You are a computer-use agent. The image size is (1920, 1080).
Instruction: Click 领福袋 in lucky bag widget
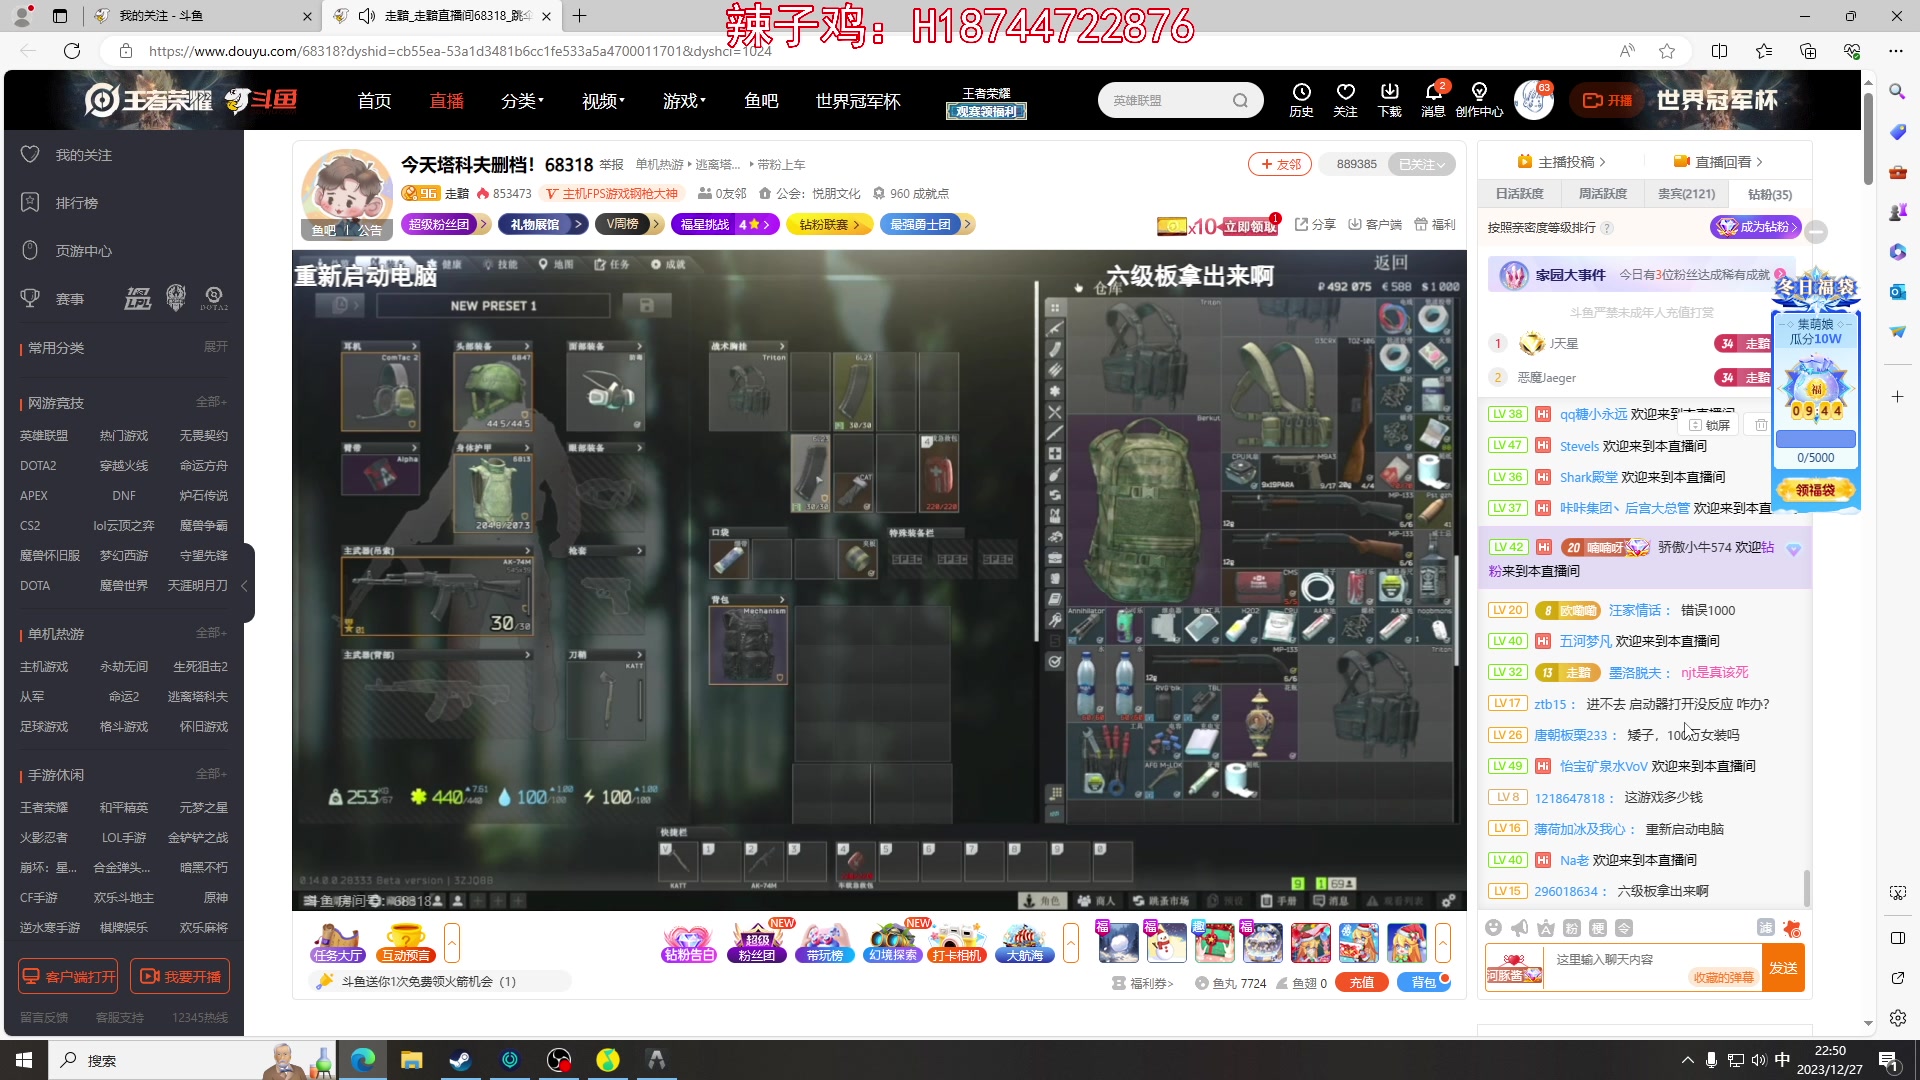(x=1815, y=490)
